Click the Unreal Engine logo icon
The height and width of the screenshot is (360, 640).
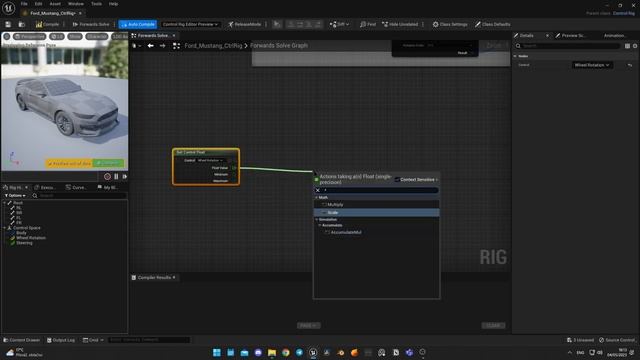tap(8, 8)
